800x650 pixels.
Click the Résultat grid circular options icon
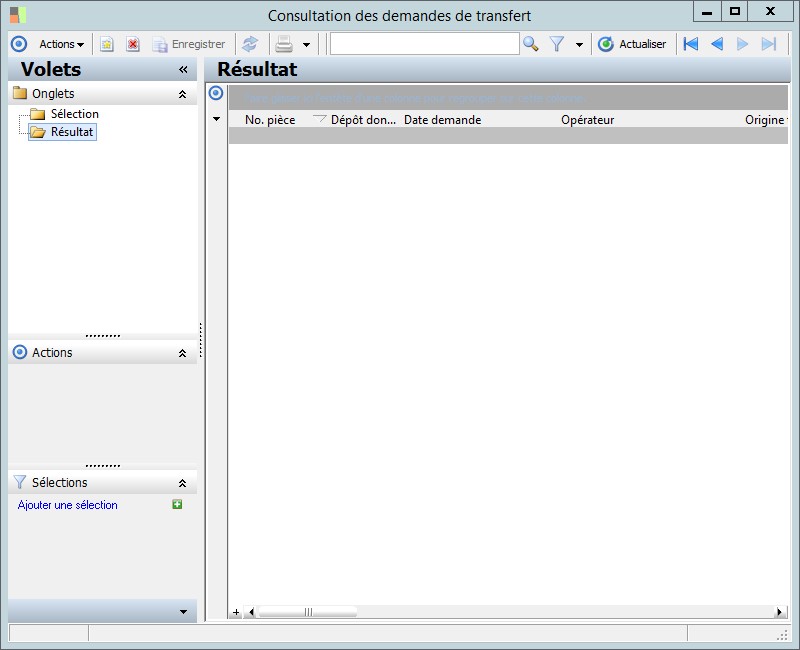pyautogui.click(x=216, y=93)
